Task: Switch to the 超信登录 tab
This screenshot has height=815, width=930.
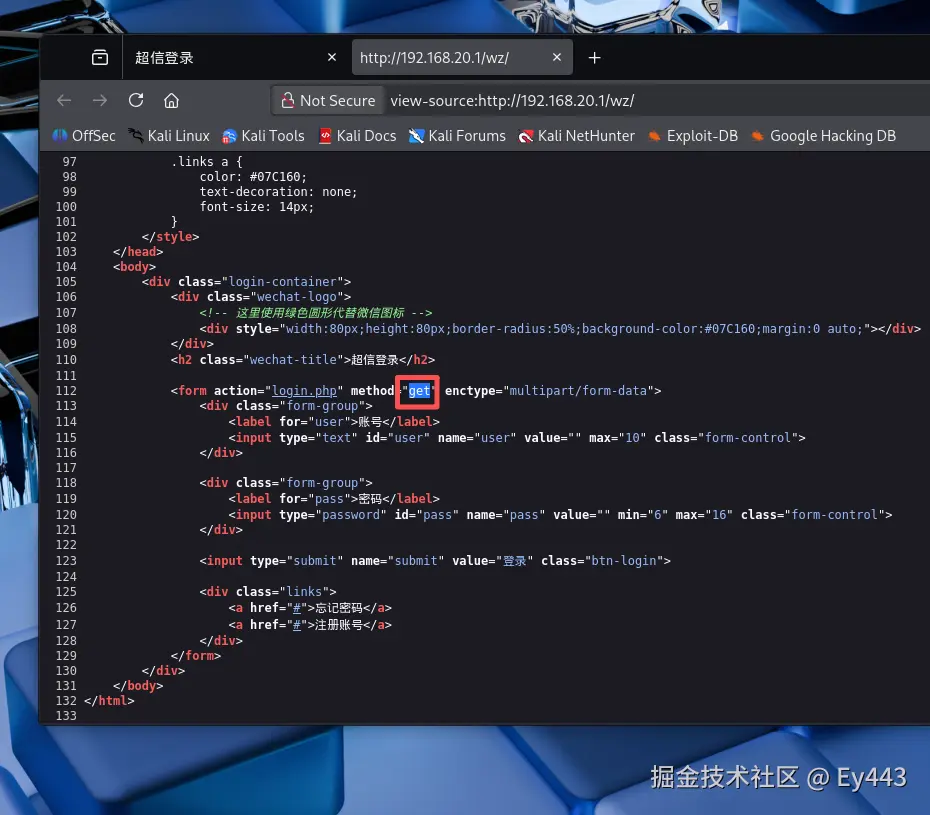Action: [x=231, y=58]
